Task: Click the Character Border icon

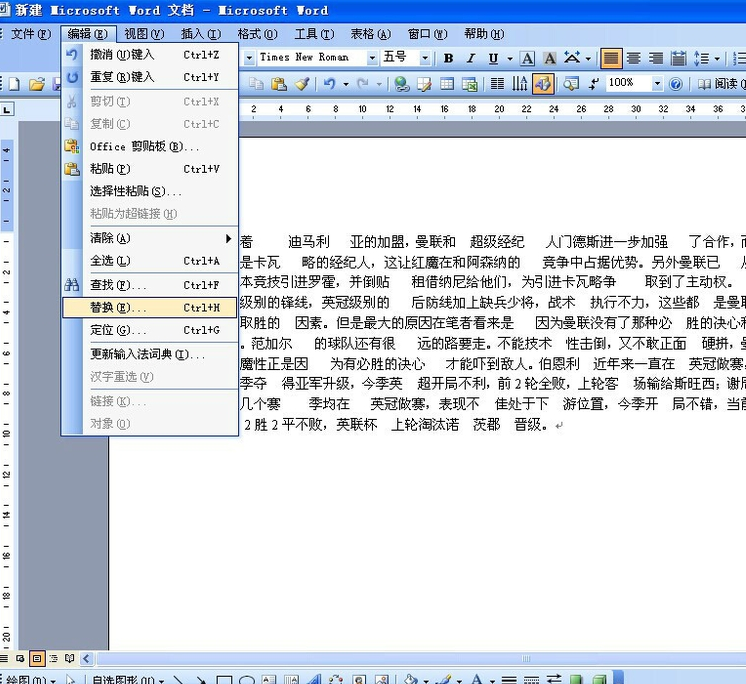Action: pos(527,58)
